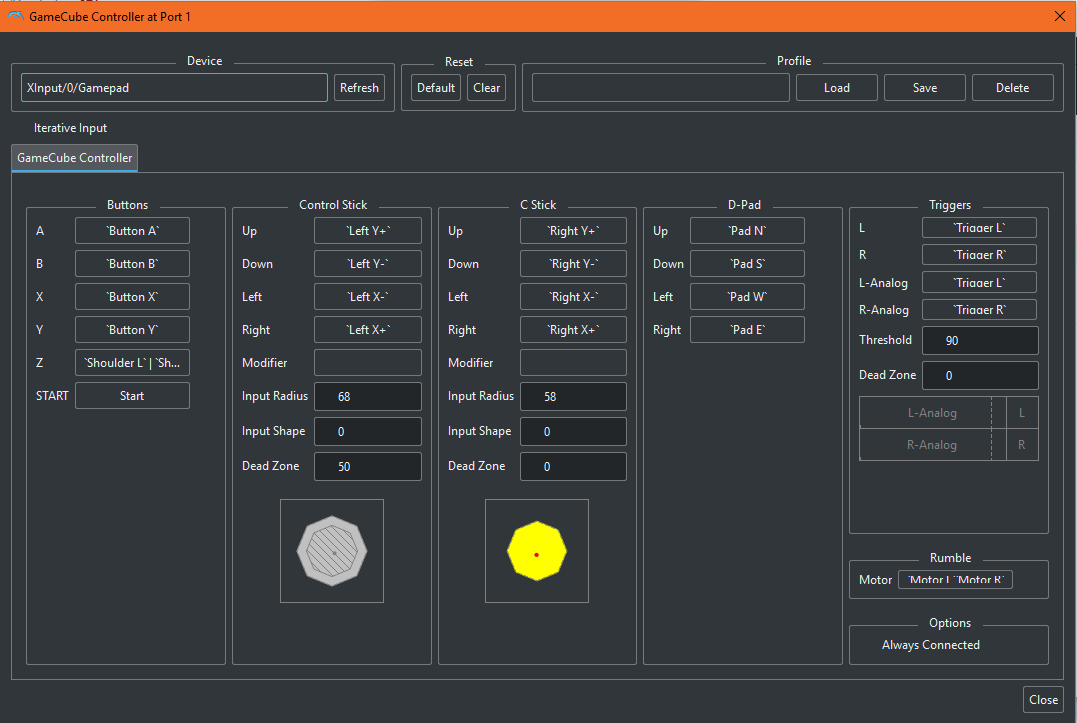
Task: Change C Stick Left mapping Right X-
Action: [x=574, y=297]
